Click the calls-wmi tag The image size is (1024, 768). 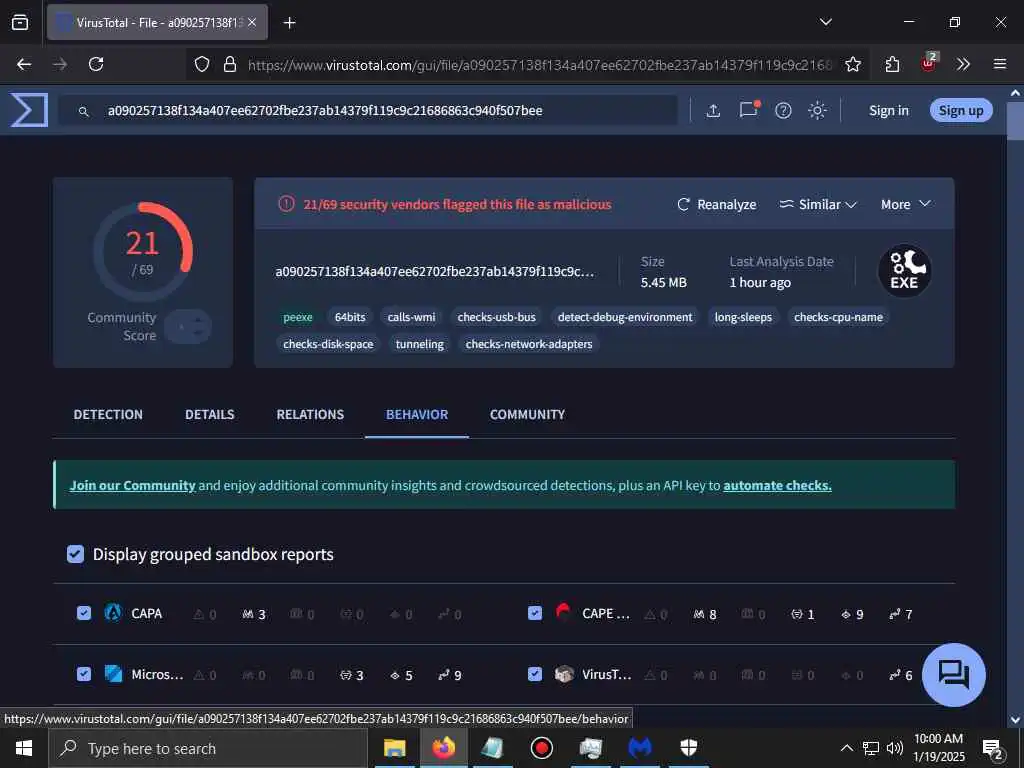pyautogui.click(x=411, y=317)
